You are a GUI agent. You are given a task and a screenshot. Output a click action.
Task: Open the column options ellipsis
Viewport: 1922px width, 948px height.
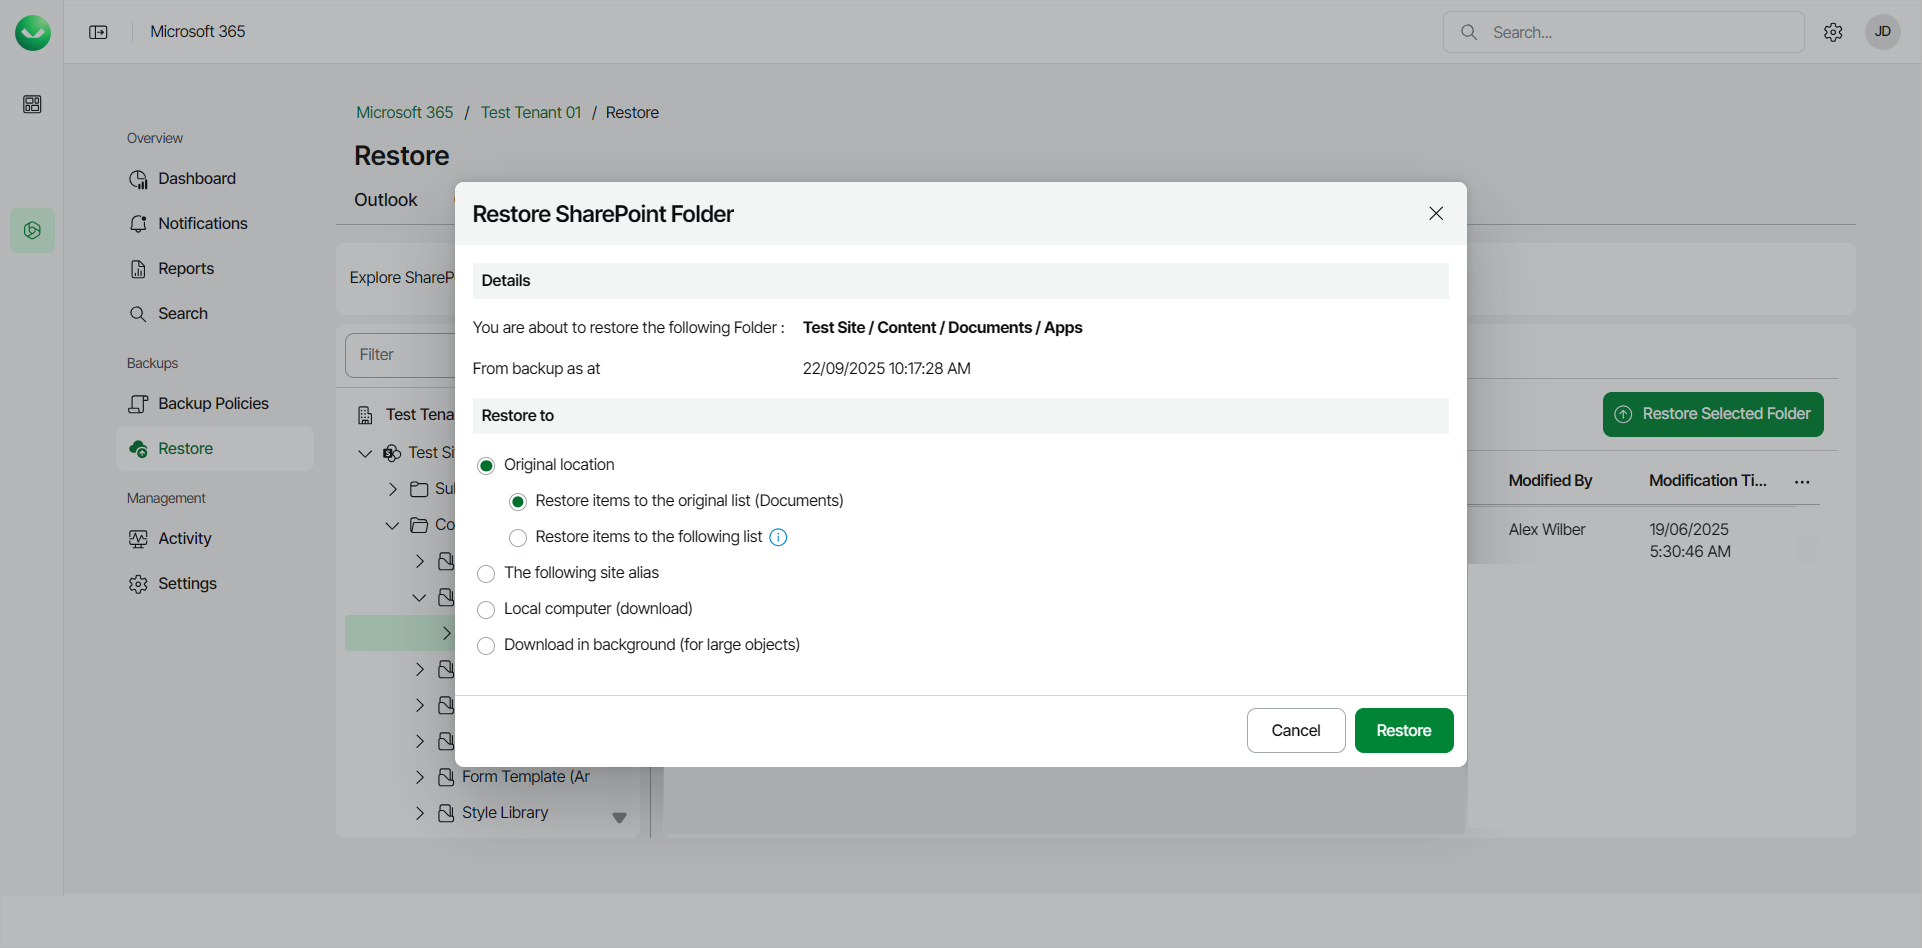(x=1802, y=482)
